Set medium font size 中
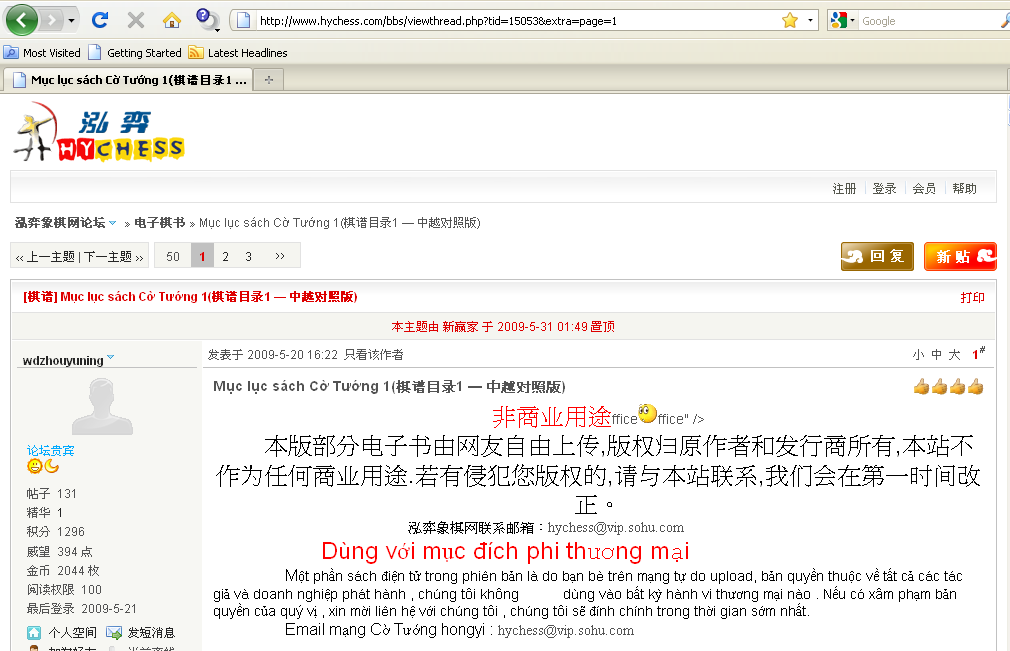This screenshot has width=1010, height=651. tap(937, 355)
